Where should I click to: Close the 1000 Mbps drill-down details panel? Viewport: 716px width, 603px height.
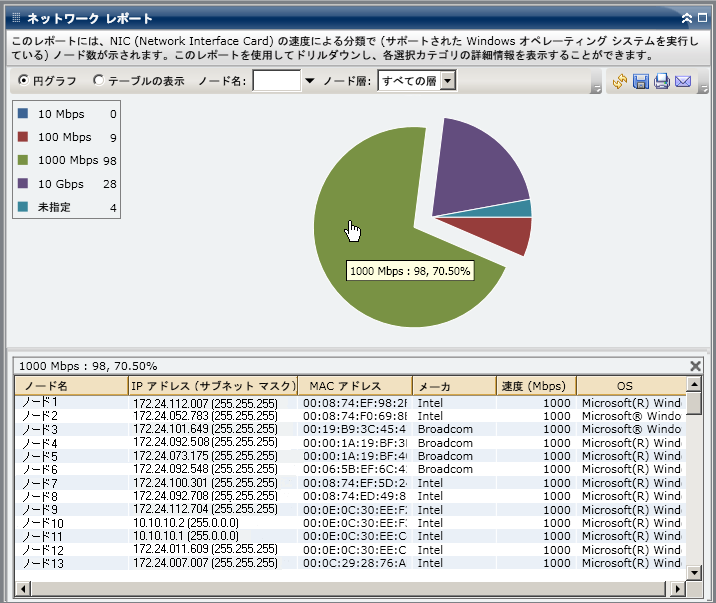pos(696,366)
